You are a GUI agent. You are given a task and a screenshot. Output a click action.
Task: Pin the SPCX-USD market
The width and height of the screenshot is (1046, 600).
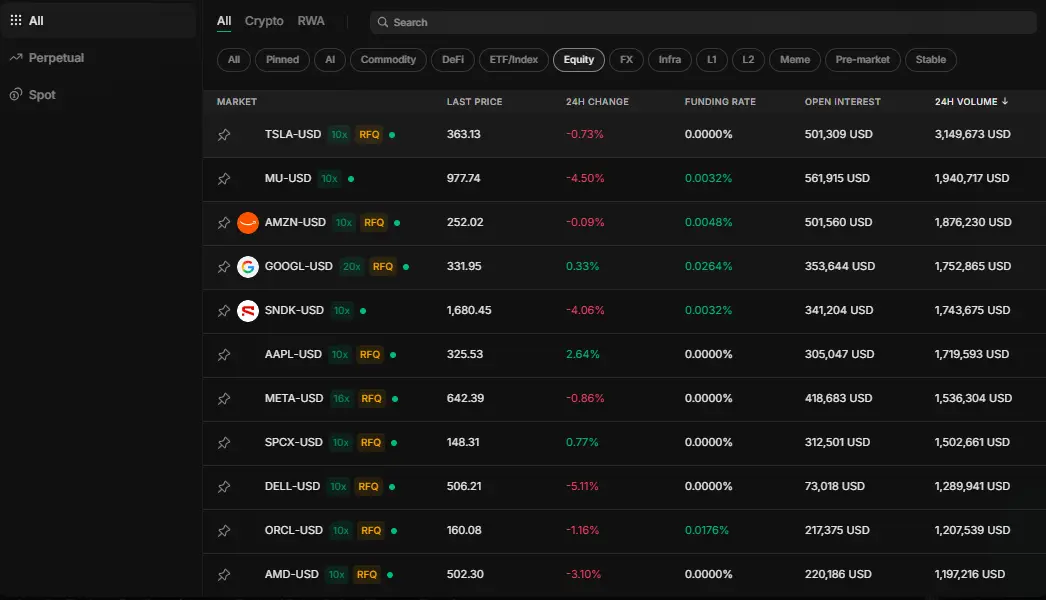224,443
